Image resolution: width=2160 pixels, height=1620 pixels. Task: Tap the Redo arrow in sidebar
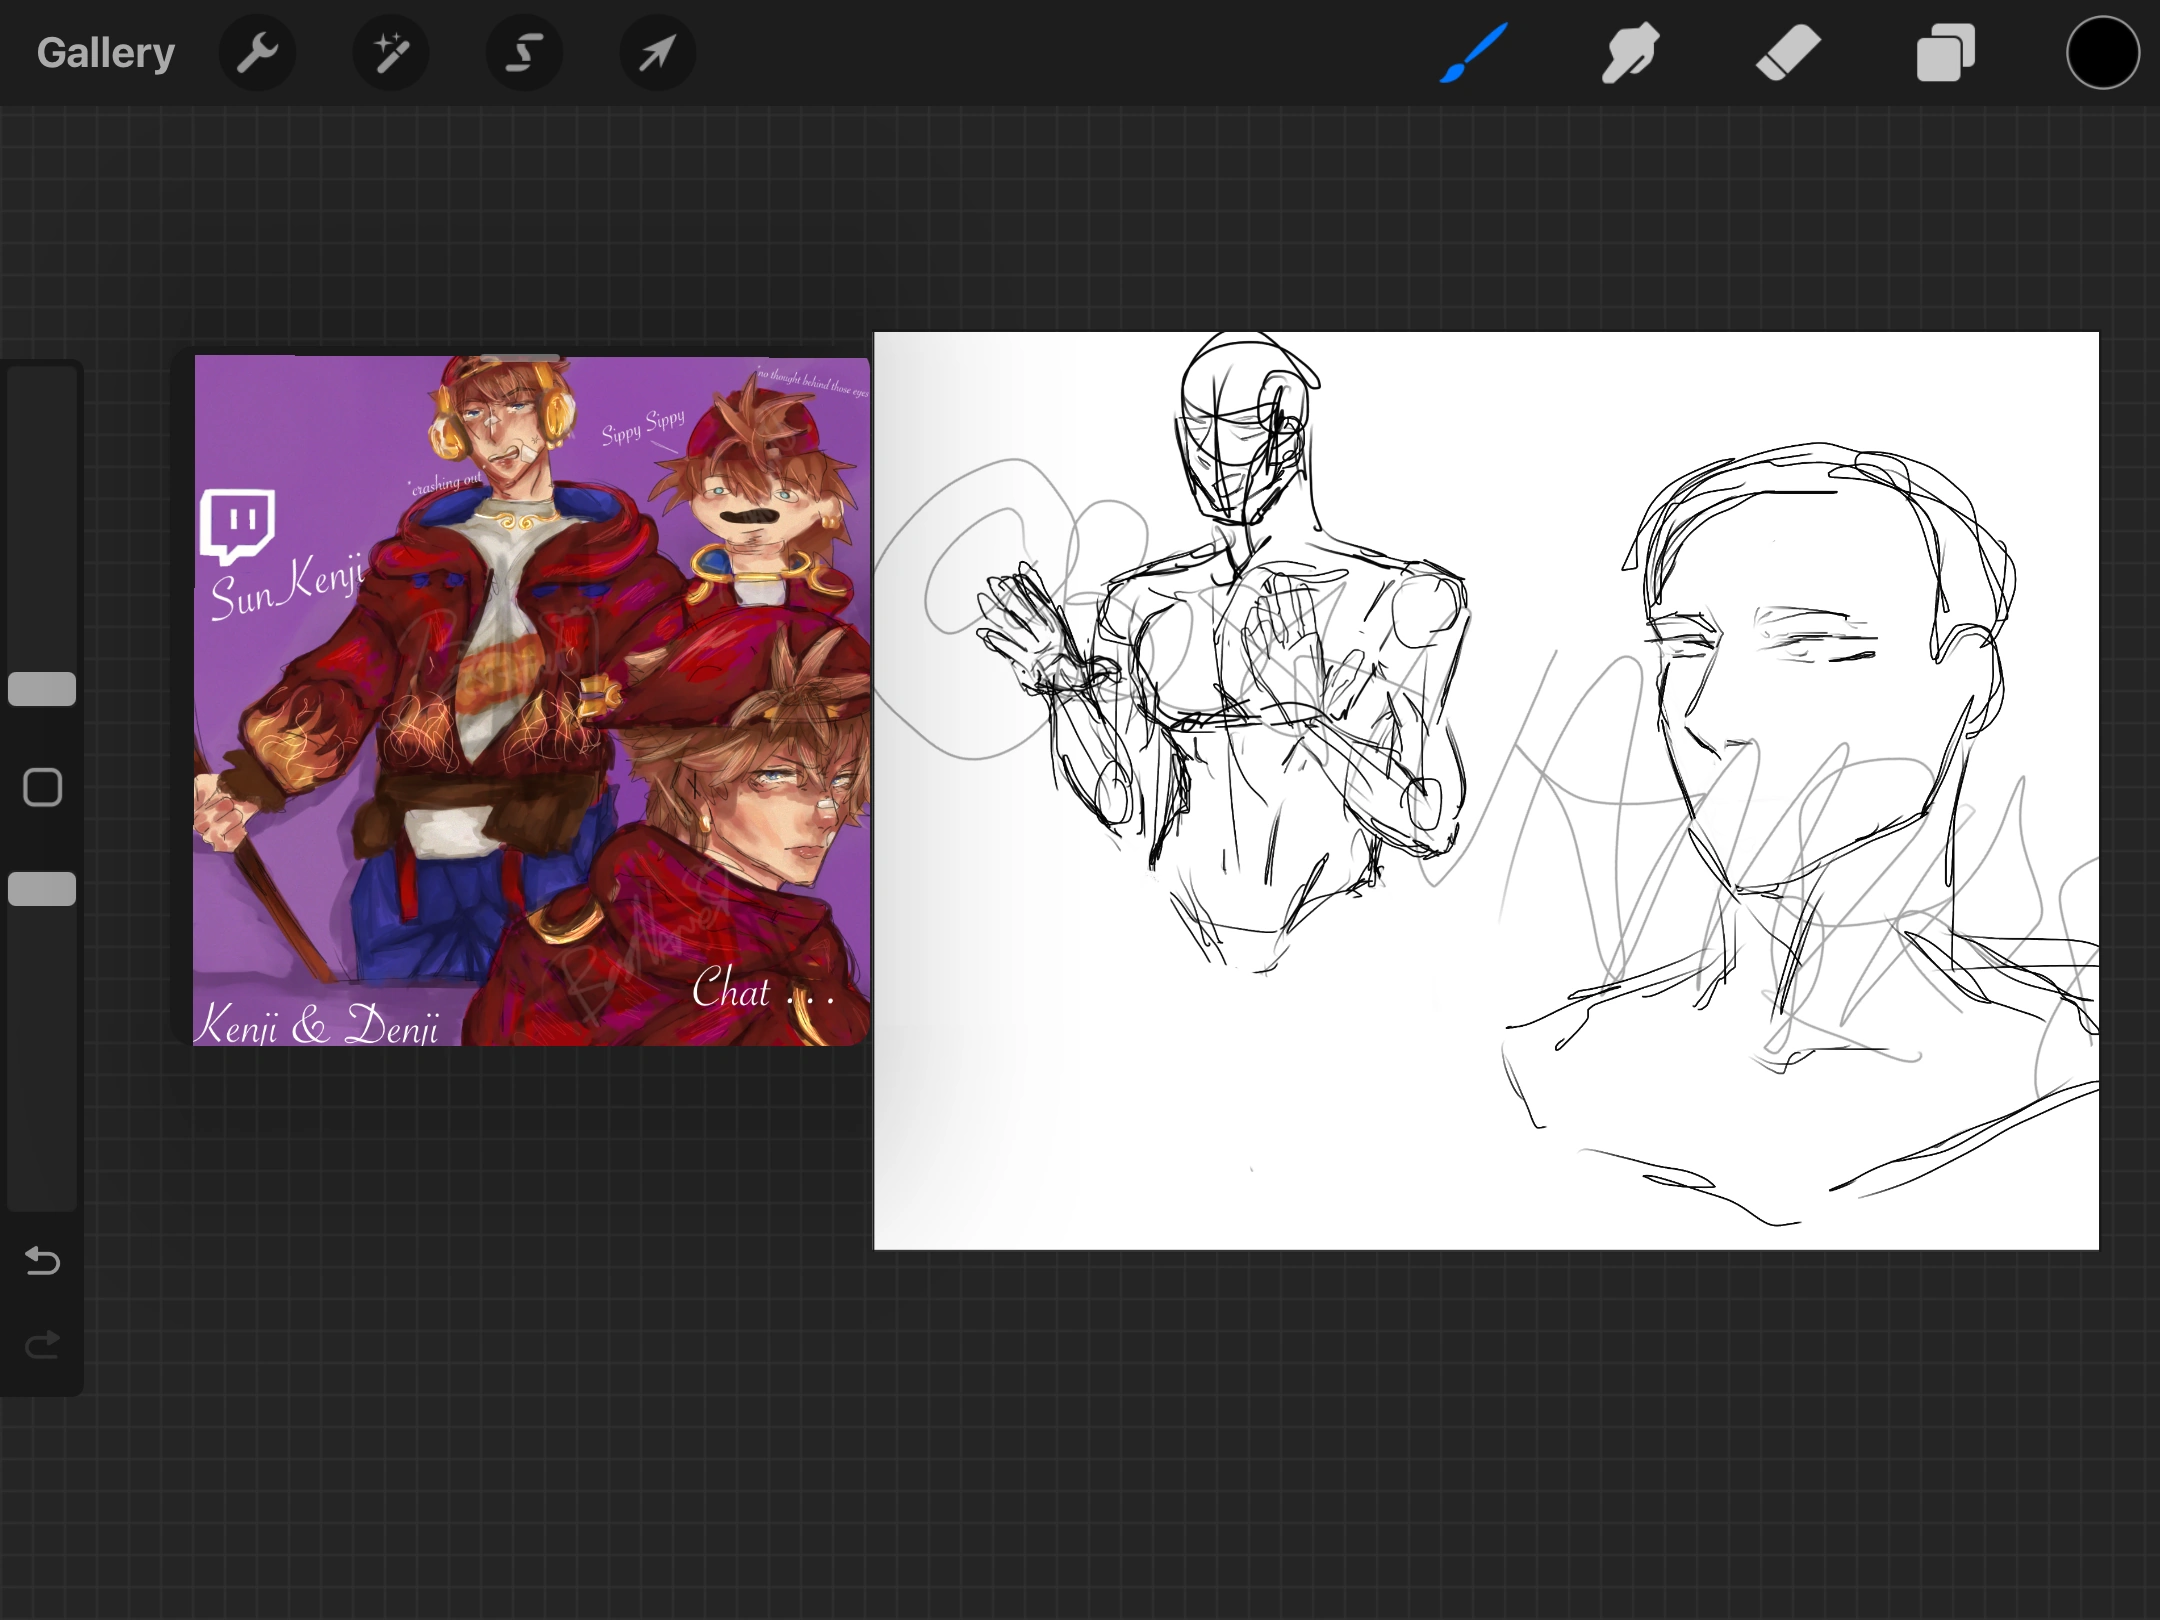coord(42,1346)
